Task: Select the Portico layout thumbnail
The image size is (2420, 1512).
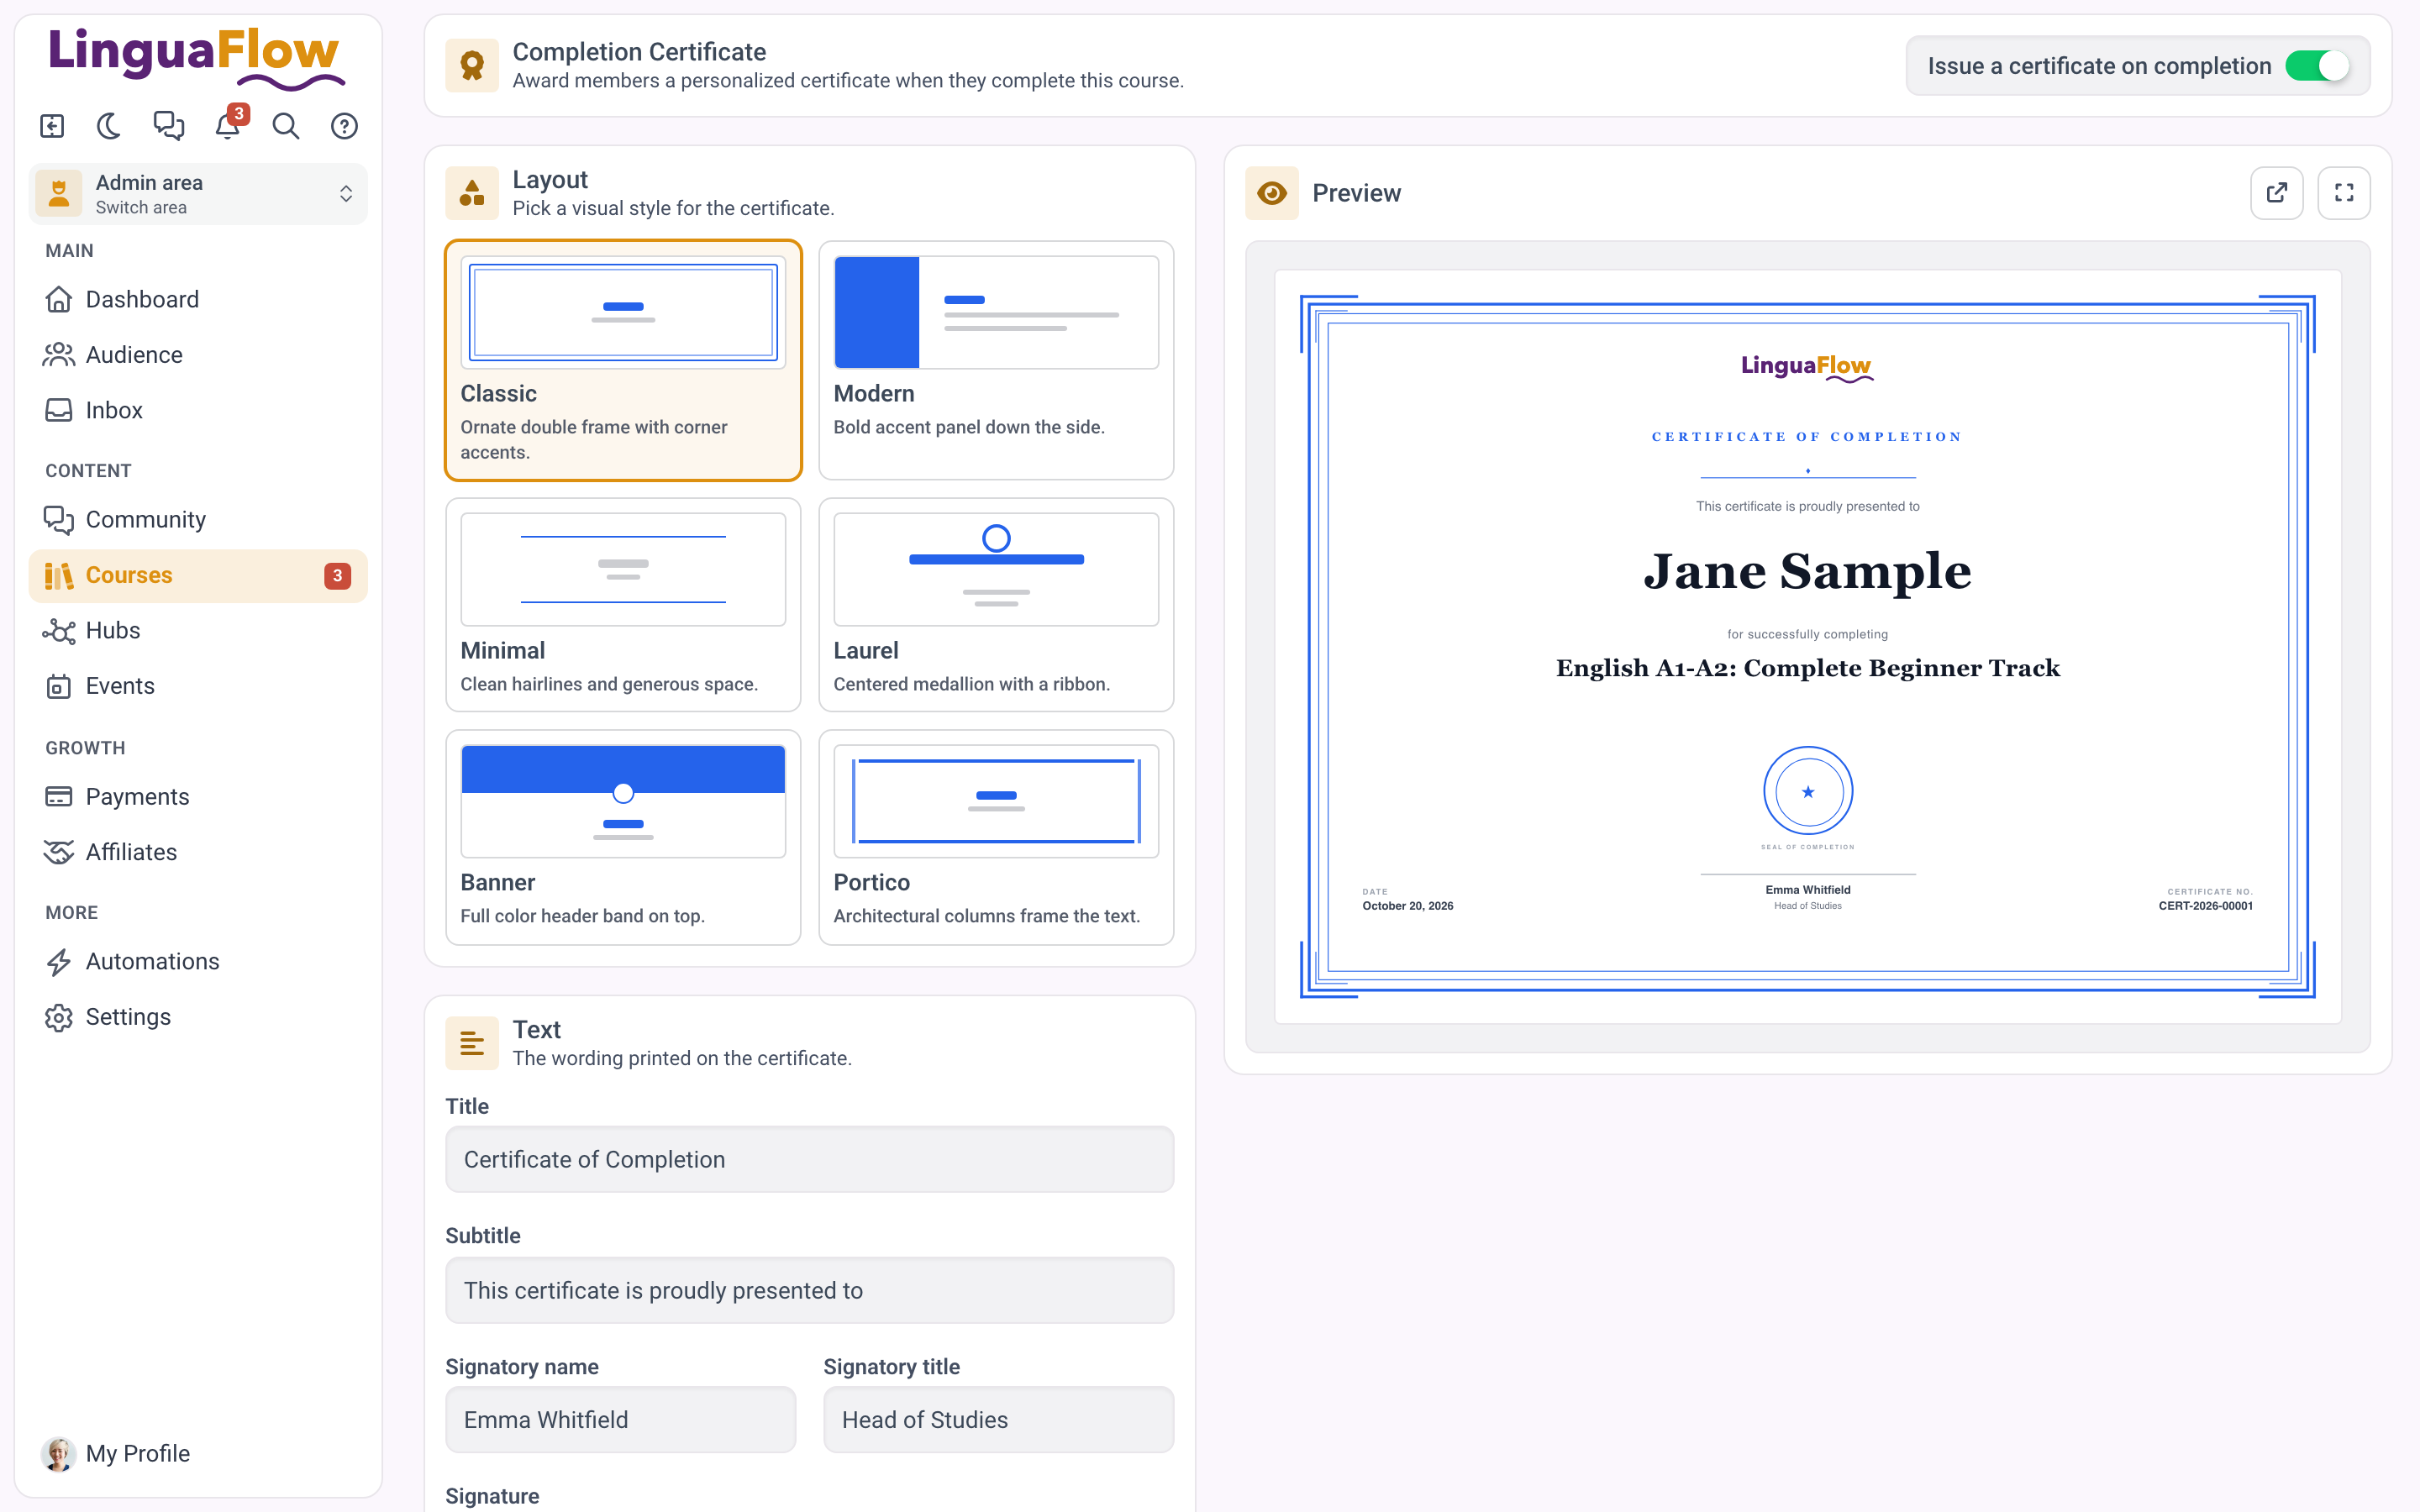Action: [996, 801]
